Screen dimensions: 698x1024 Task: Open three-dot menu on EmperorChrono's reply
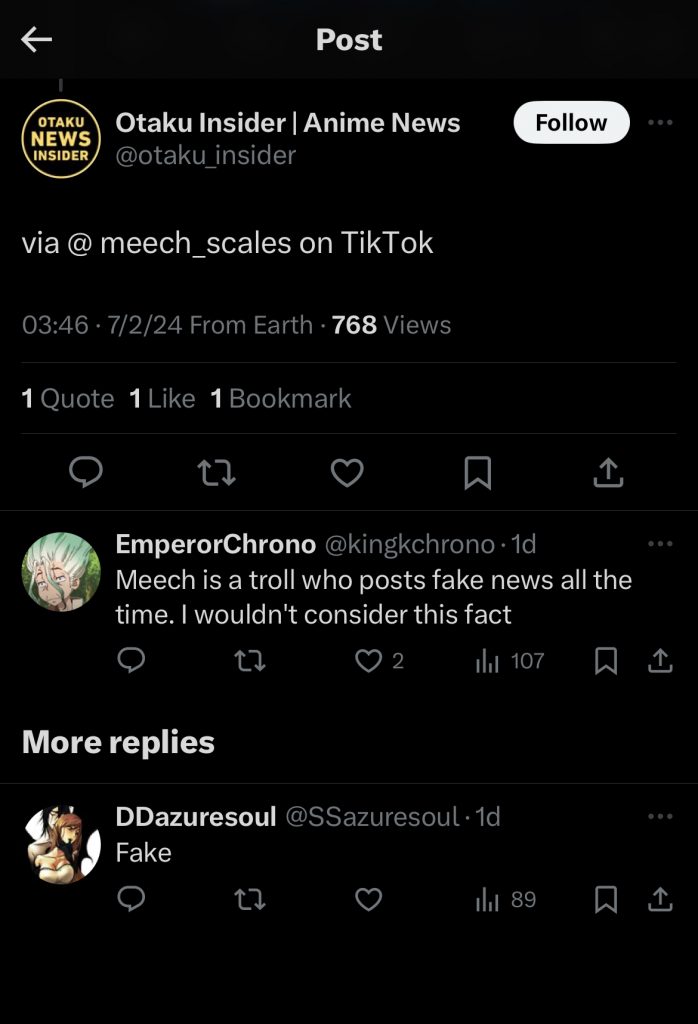pyautogui.click(x=660, y=544)
